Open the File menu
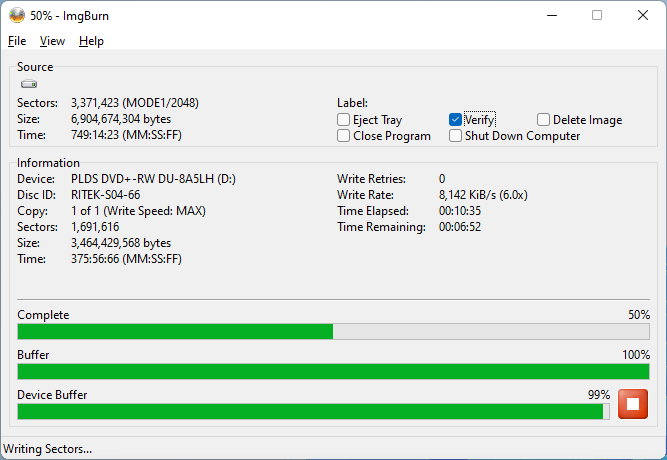Image resolution: width=667 pixels, height=460 pixels. [17, 41]
